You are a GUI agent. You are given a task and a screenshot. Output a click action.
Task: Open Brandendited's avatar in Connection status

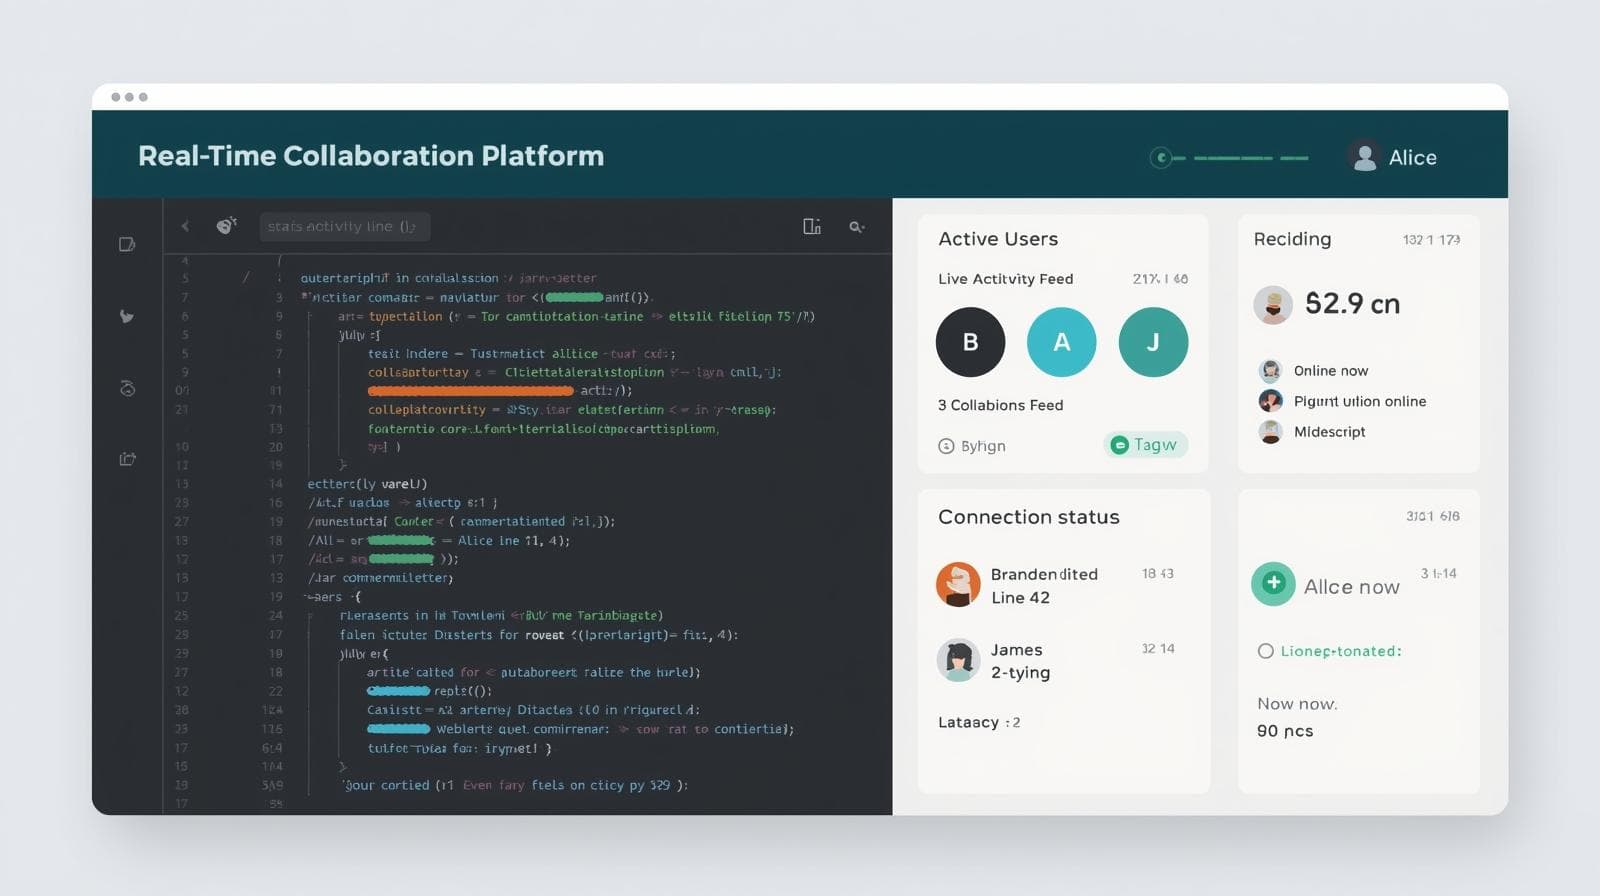[x=958, y=585]
